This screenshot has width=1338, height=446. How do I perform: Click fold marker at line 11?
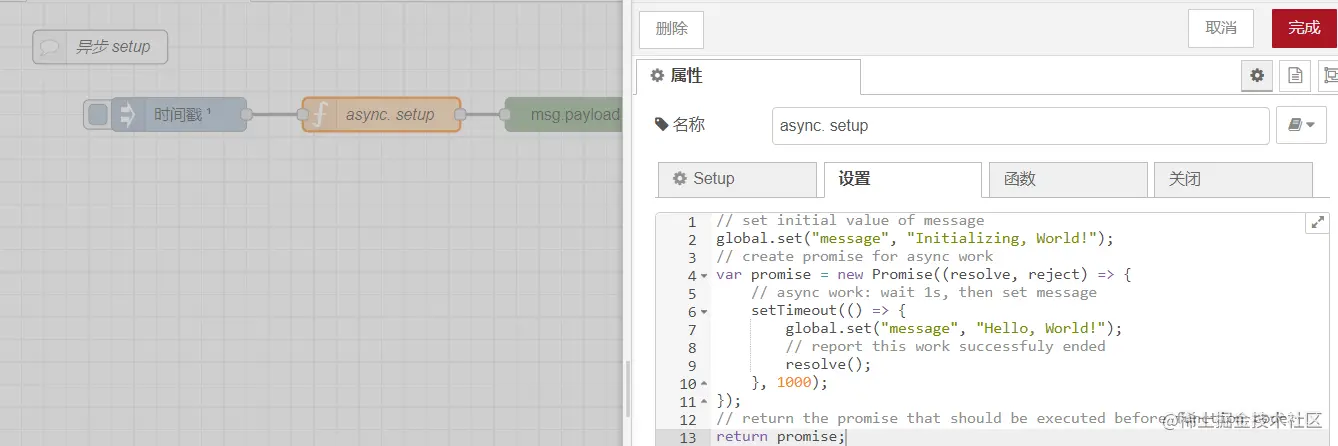[704, 401]
